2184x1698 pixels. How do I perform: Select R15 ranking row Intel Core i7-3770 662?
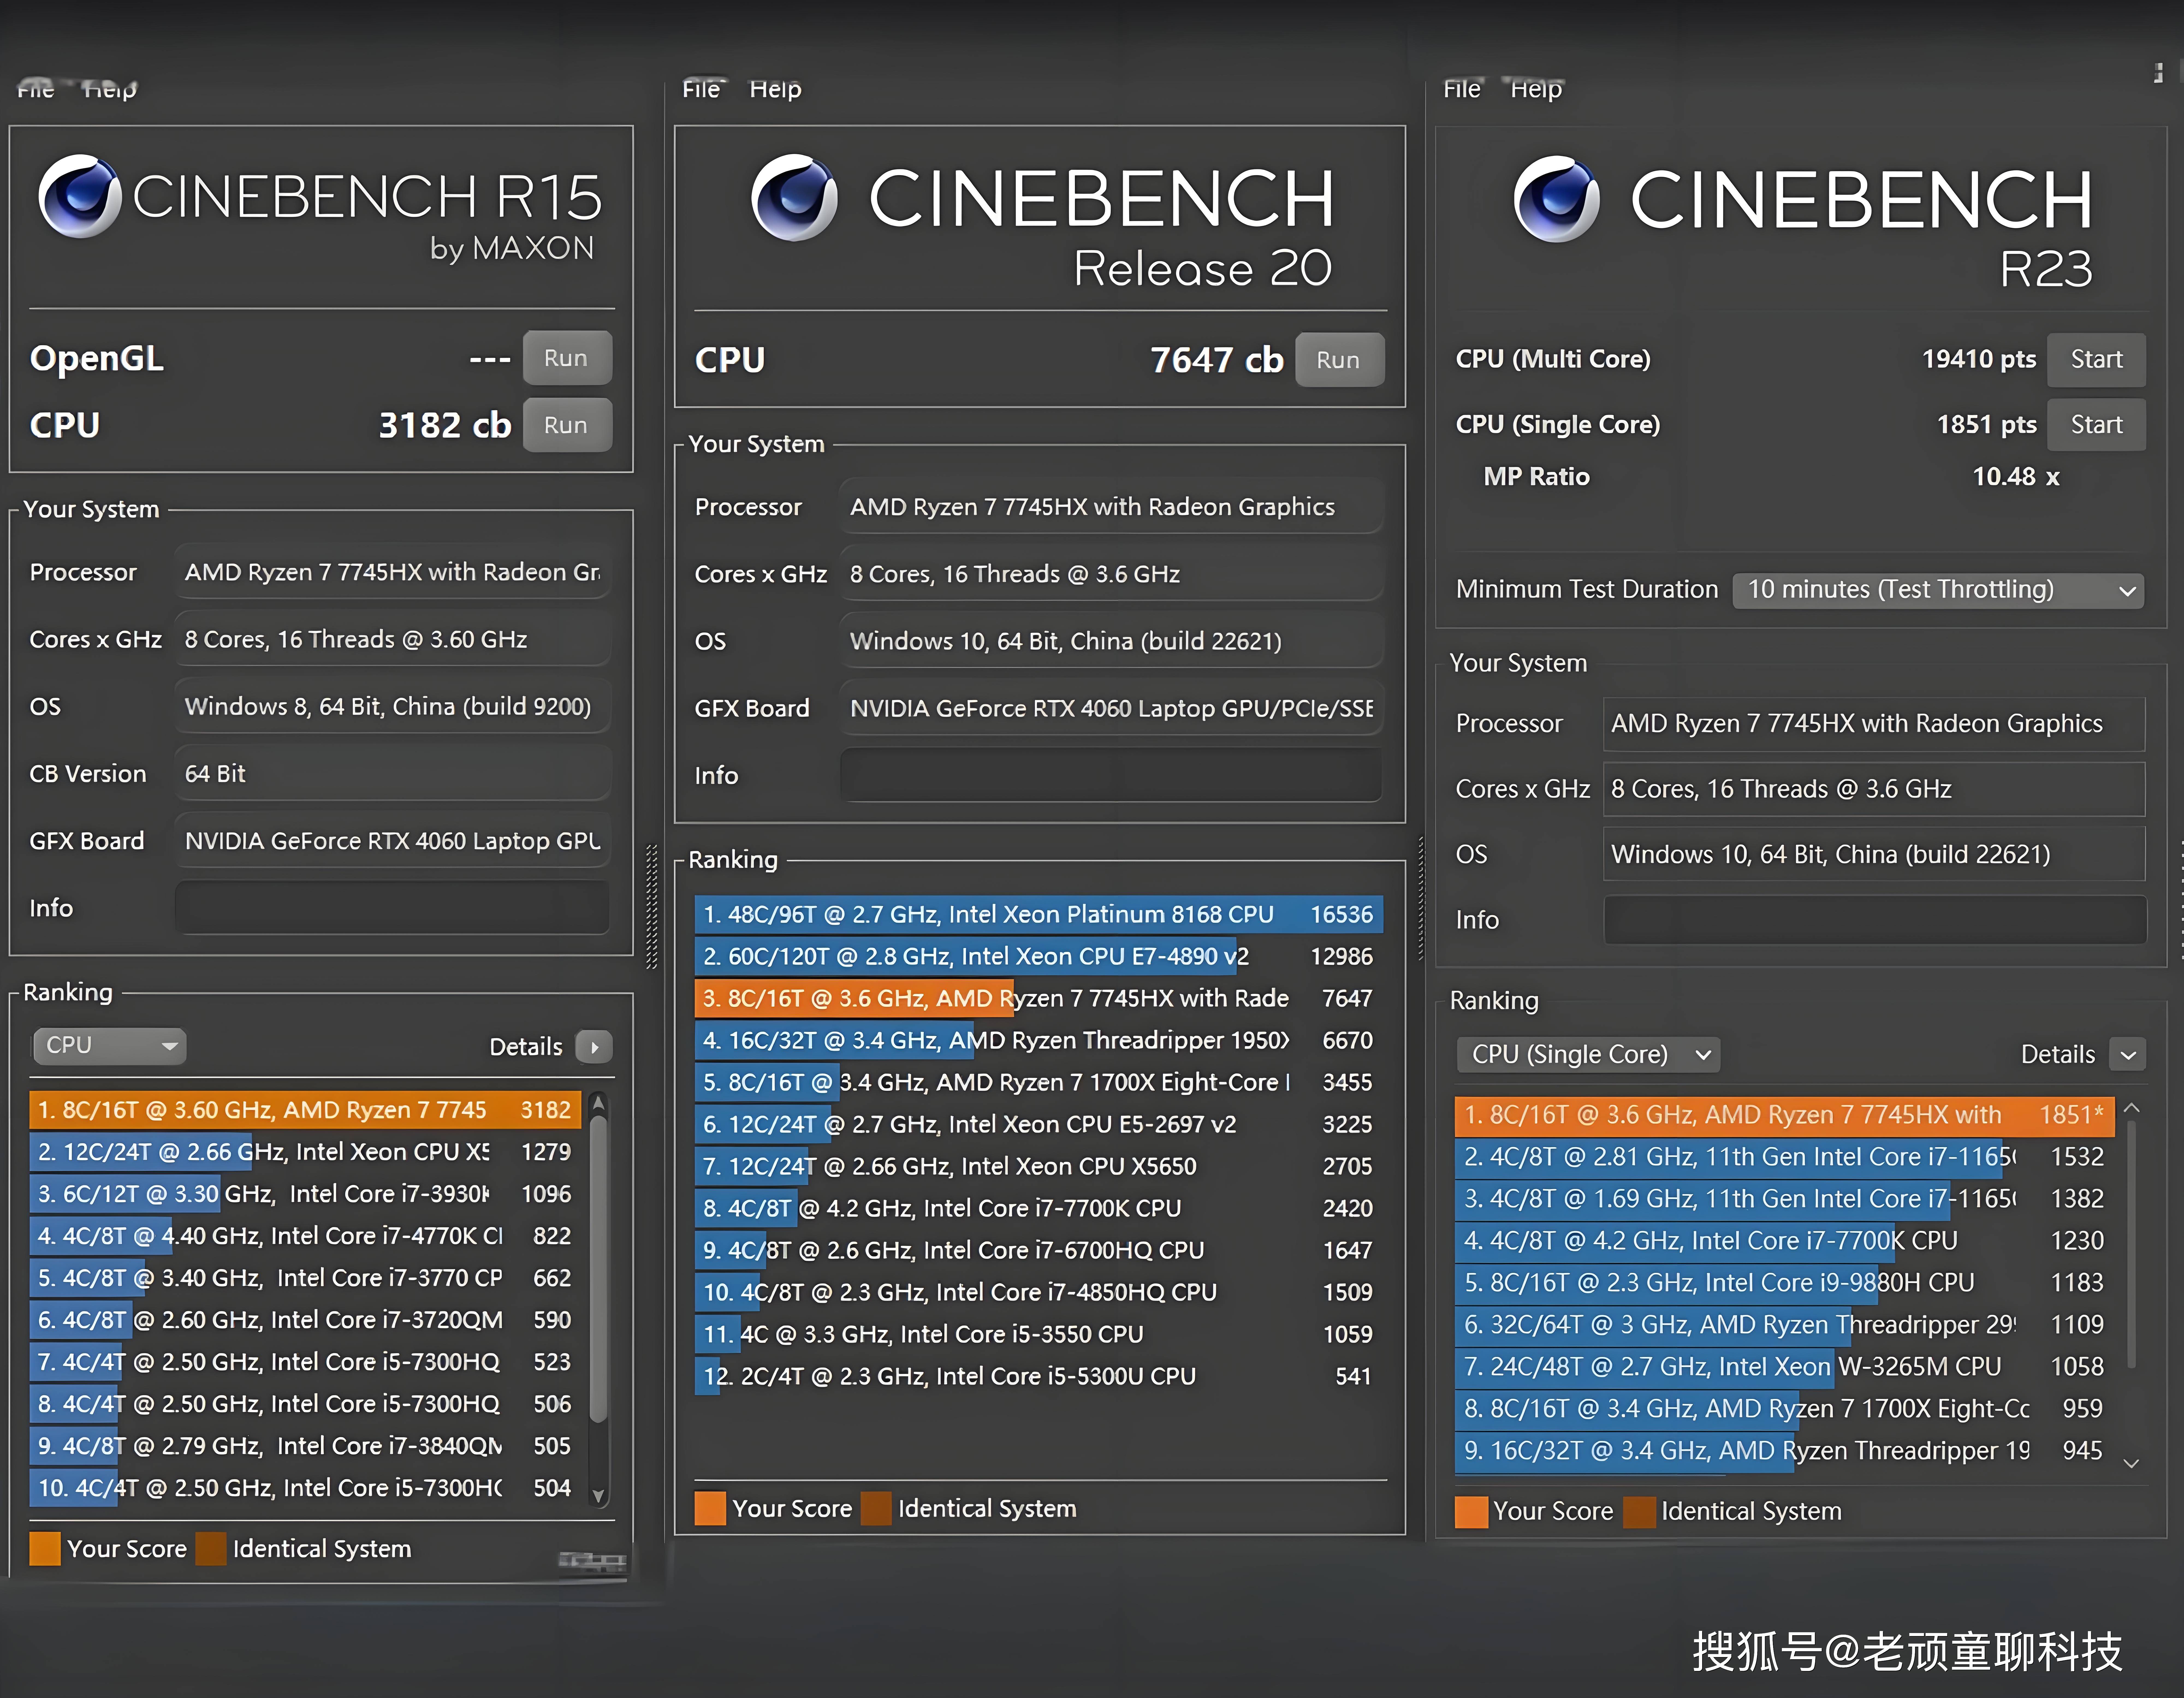[305, 1278]
